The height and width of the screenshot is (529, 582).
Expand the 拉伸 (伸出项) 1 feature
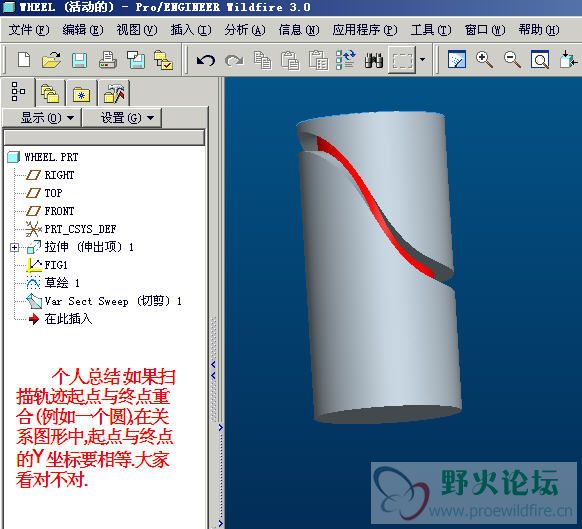14,247
